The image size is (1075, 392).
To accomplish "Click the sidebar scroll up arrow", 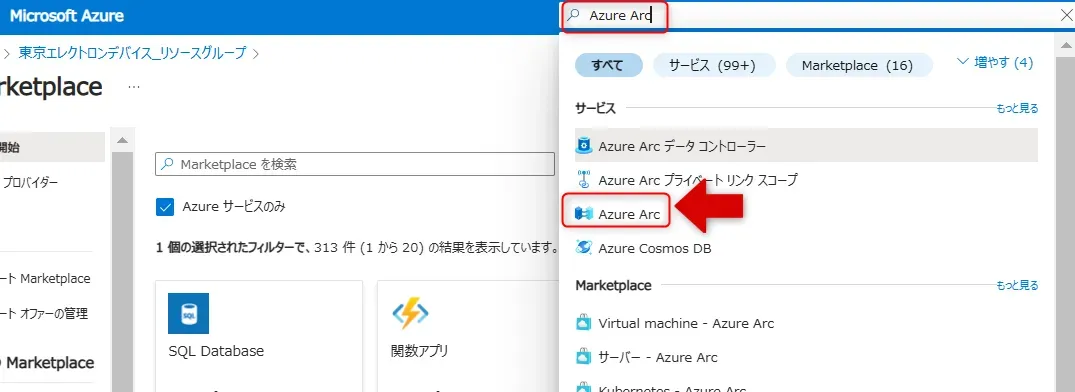I will pyautogui.click(x=122, y=140).
